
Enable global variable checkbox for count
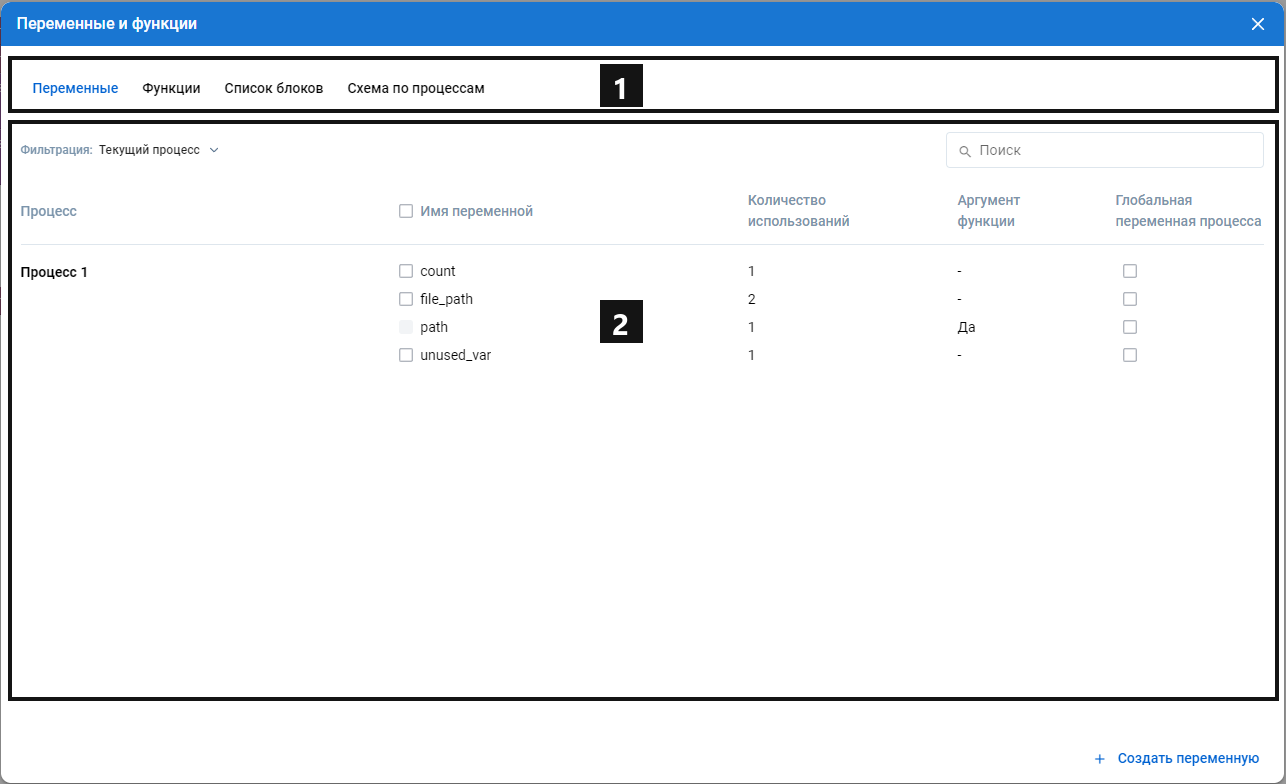coord(1130,271)
